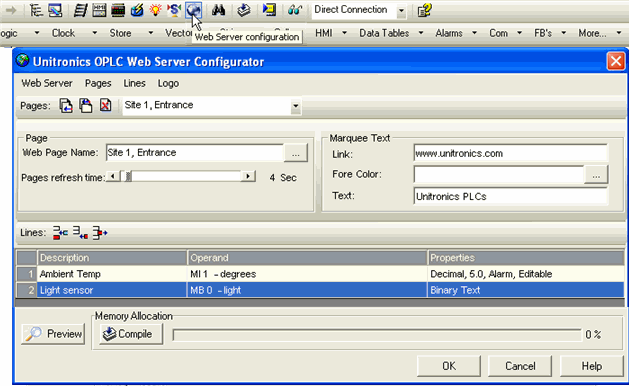629x386 pixels.
Task: Open Fore Color picker ellipsis button
Action: click(x=596, y=175)
